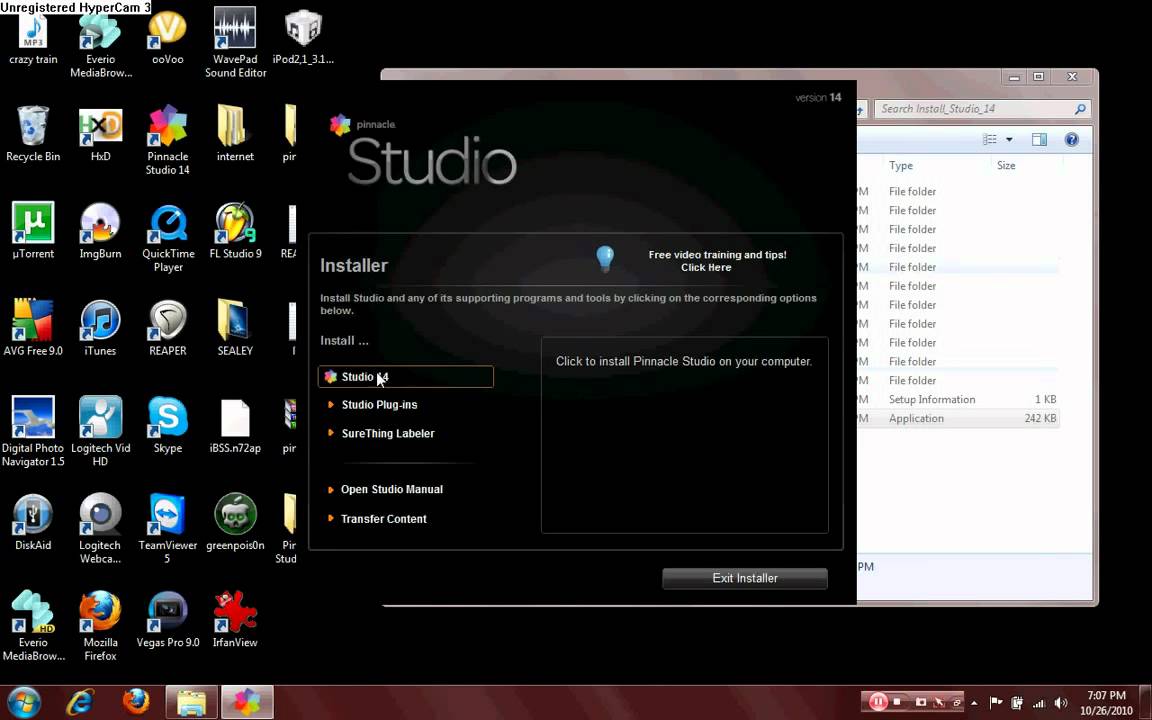This screenshot has height=720, width=1152.
Task: Open the Windows Start menu
Action: (x=24, y=702)
